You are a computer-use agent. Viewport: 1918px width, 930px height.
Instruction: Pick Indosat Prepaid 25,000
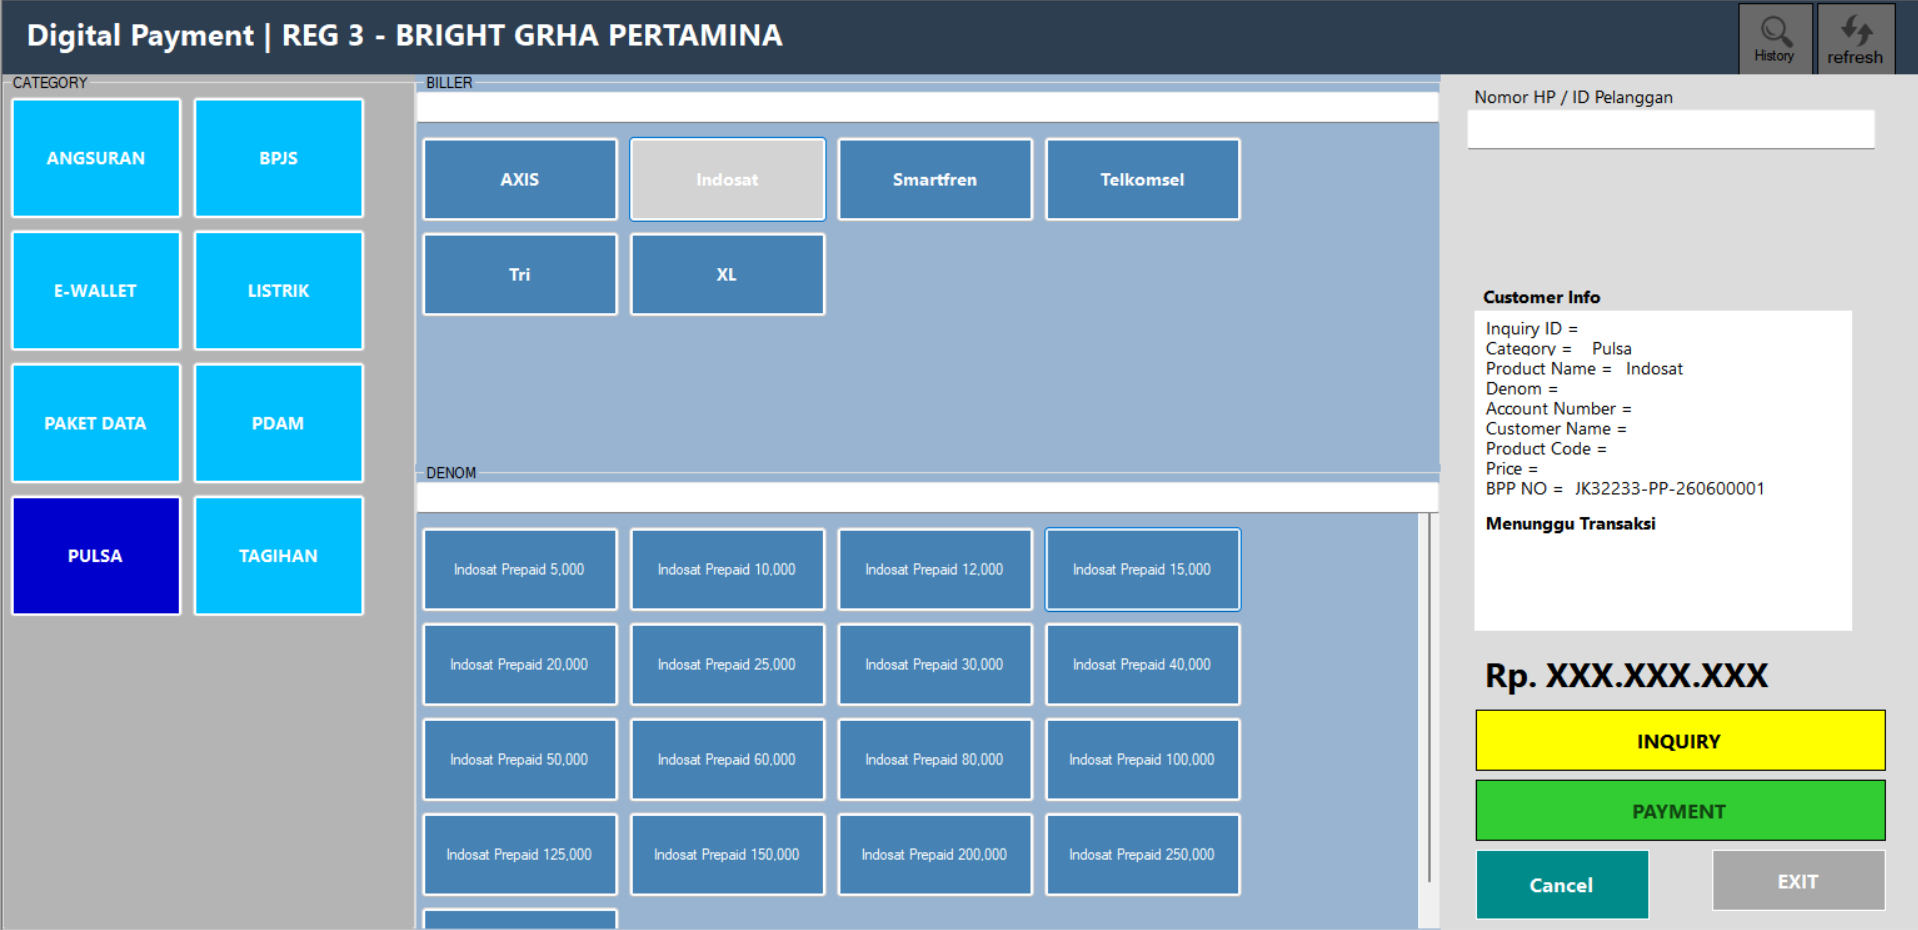tap(727, 664)
